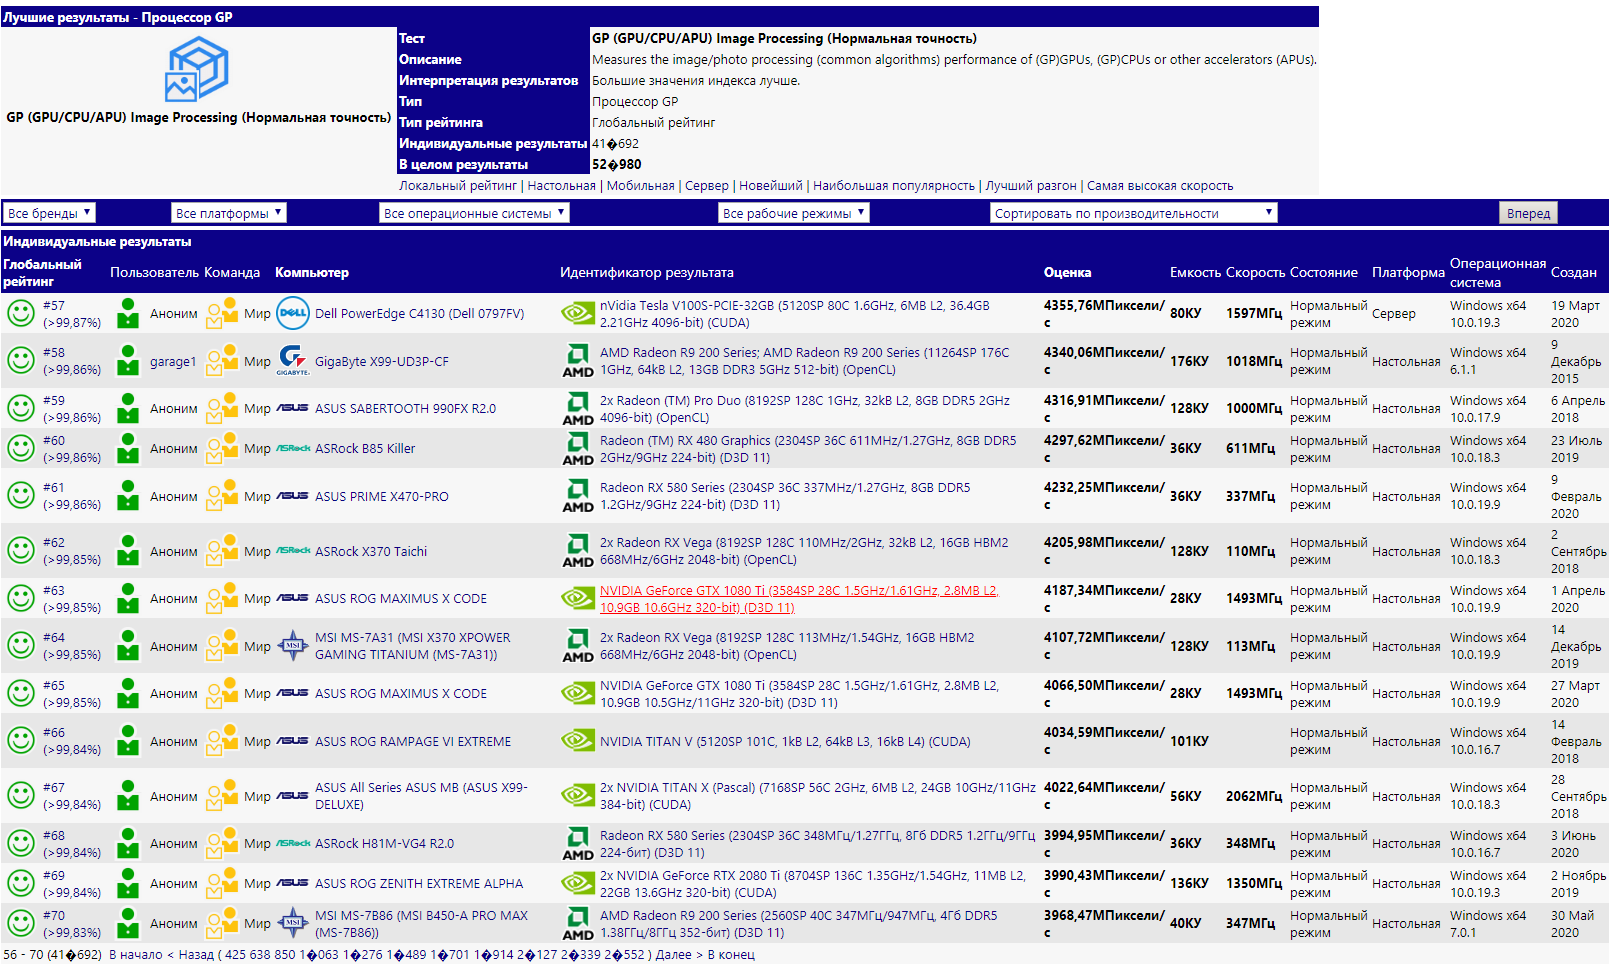1610x975 pixels.
Task: Click the NVIDIA logo beside RTX 2080 Ti result
Action: 578,883
